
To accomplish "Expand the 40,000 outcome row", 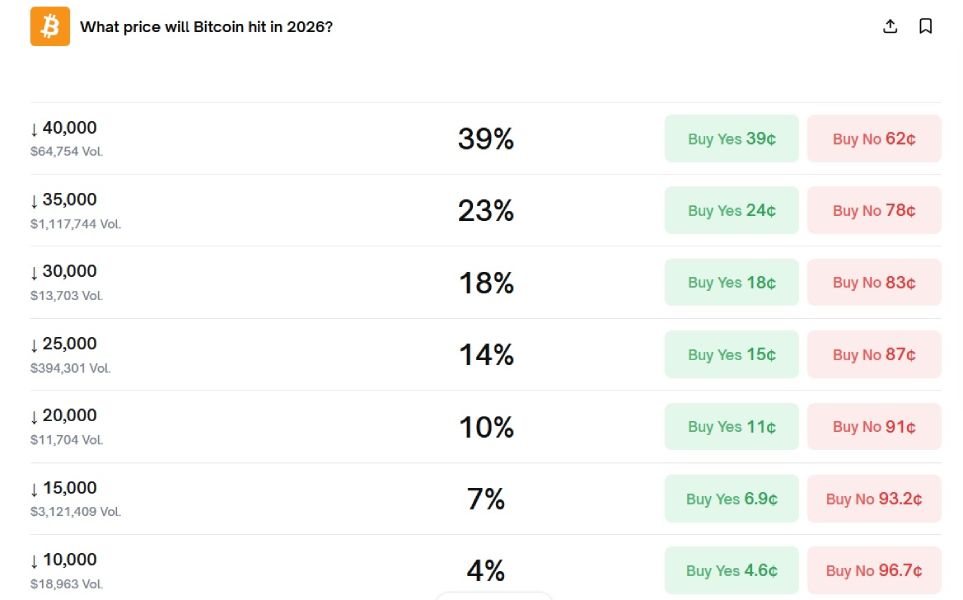I will 300,138.
